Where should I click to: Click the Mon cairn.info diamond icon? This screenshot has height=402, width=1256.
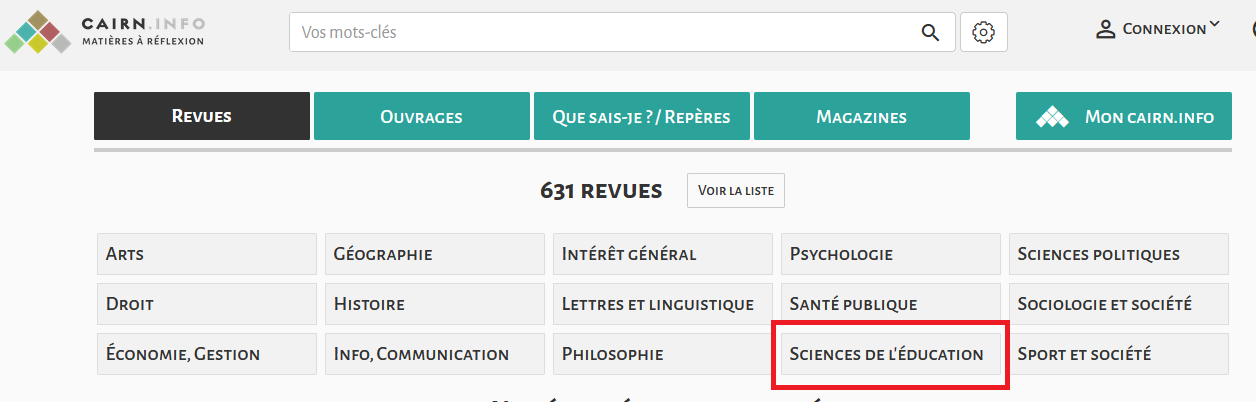(1052, 117)
